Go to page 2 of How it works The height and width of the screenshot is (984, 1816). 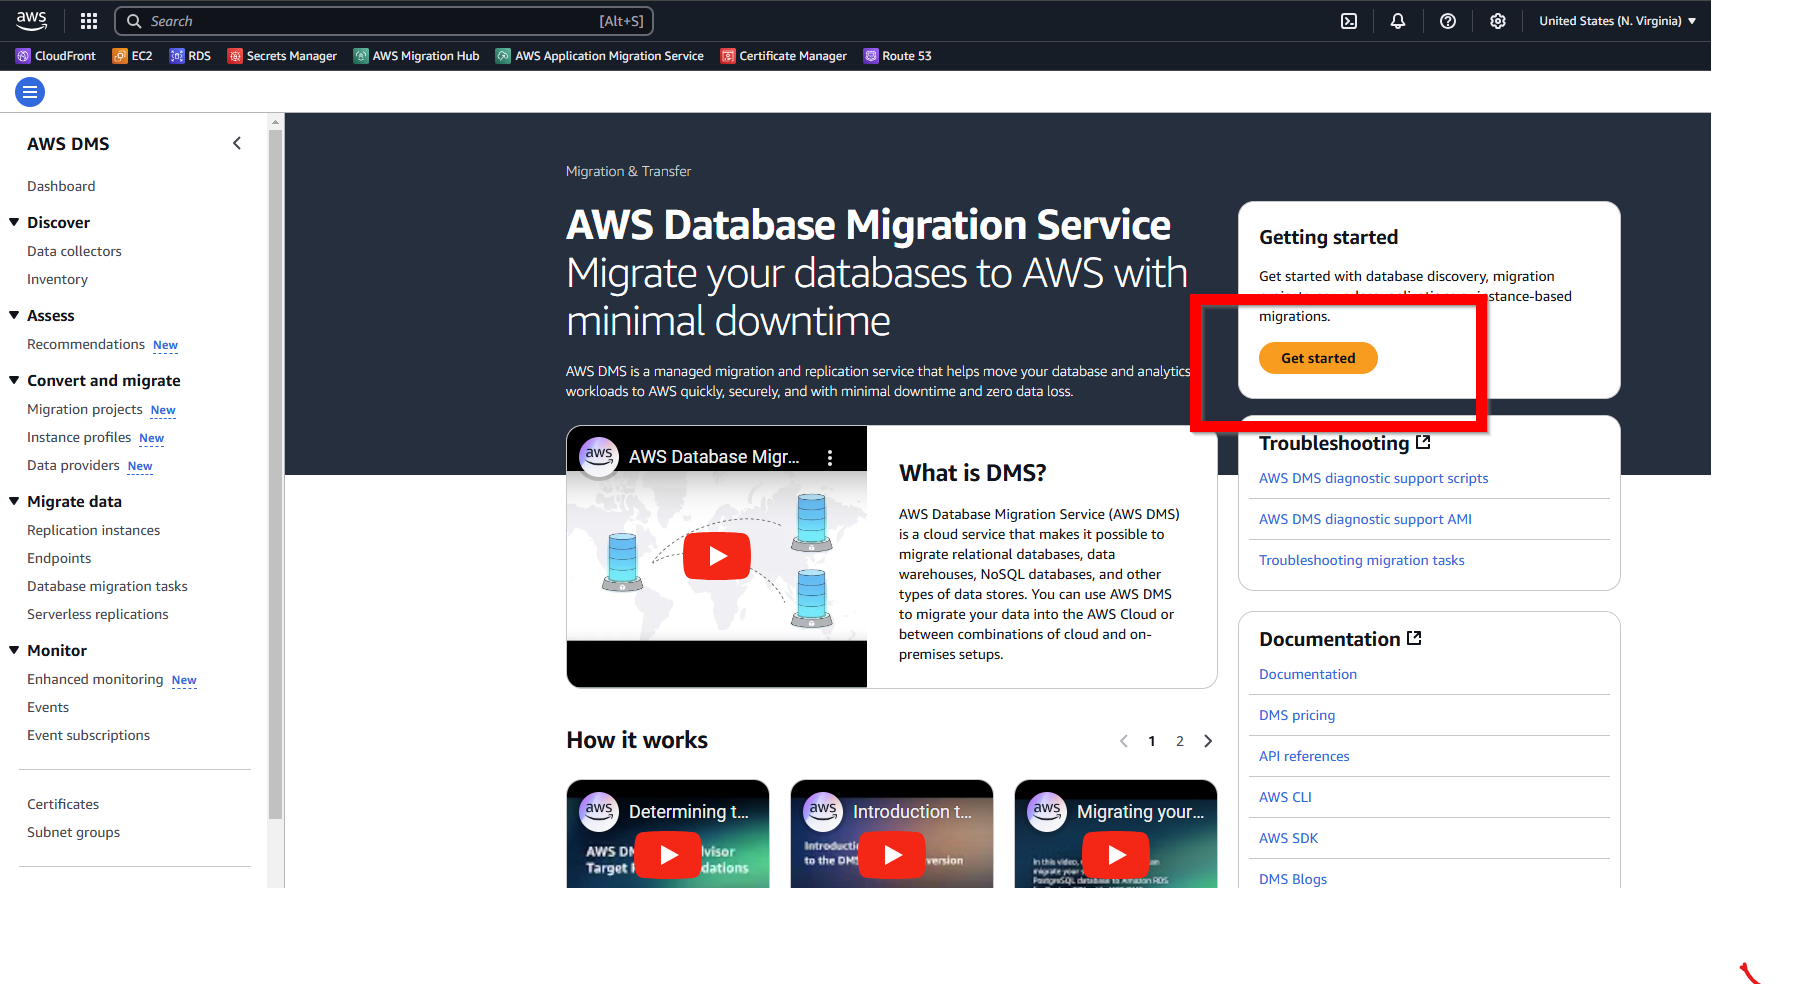[x=1180, y=741]
